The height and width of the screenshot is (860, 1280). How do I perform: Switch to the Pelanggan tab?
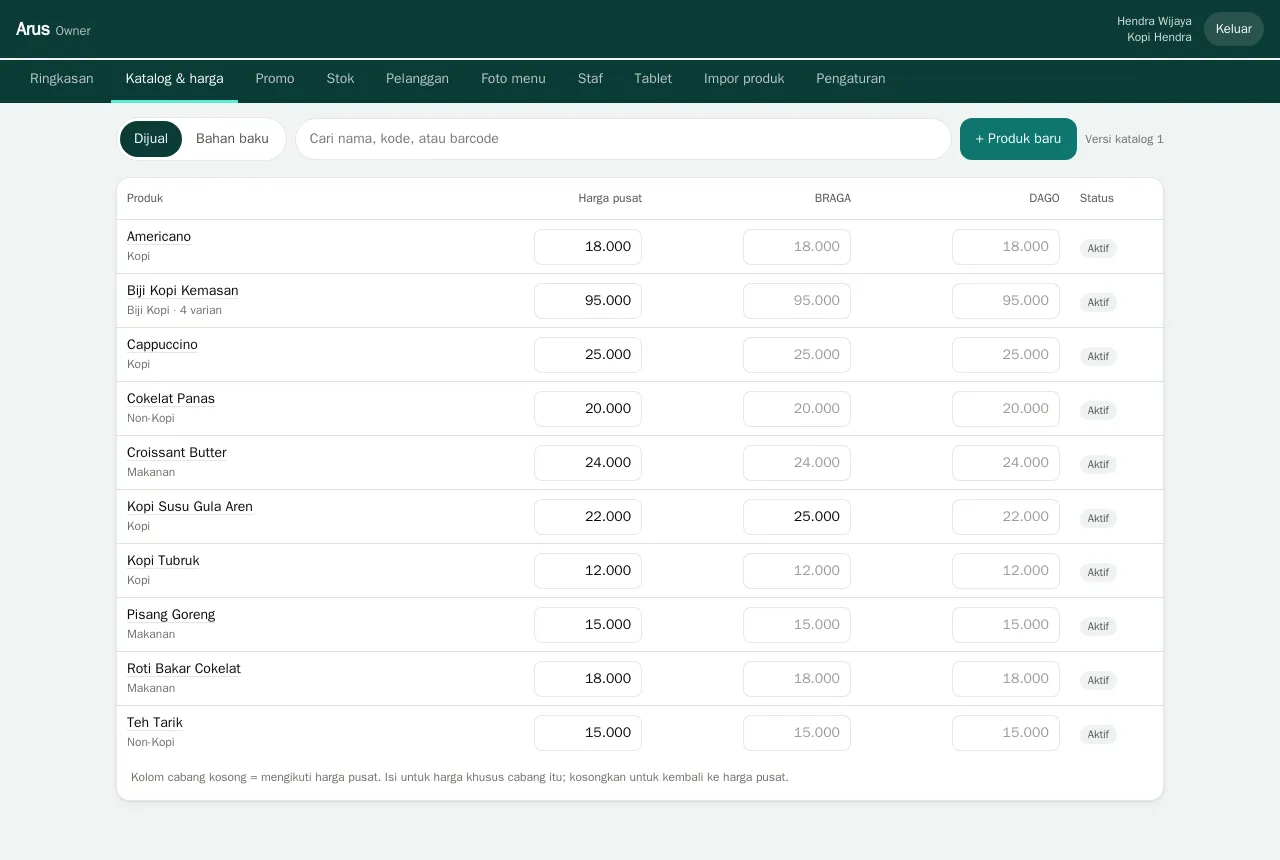coord(417,79)
